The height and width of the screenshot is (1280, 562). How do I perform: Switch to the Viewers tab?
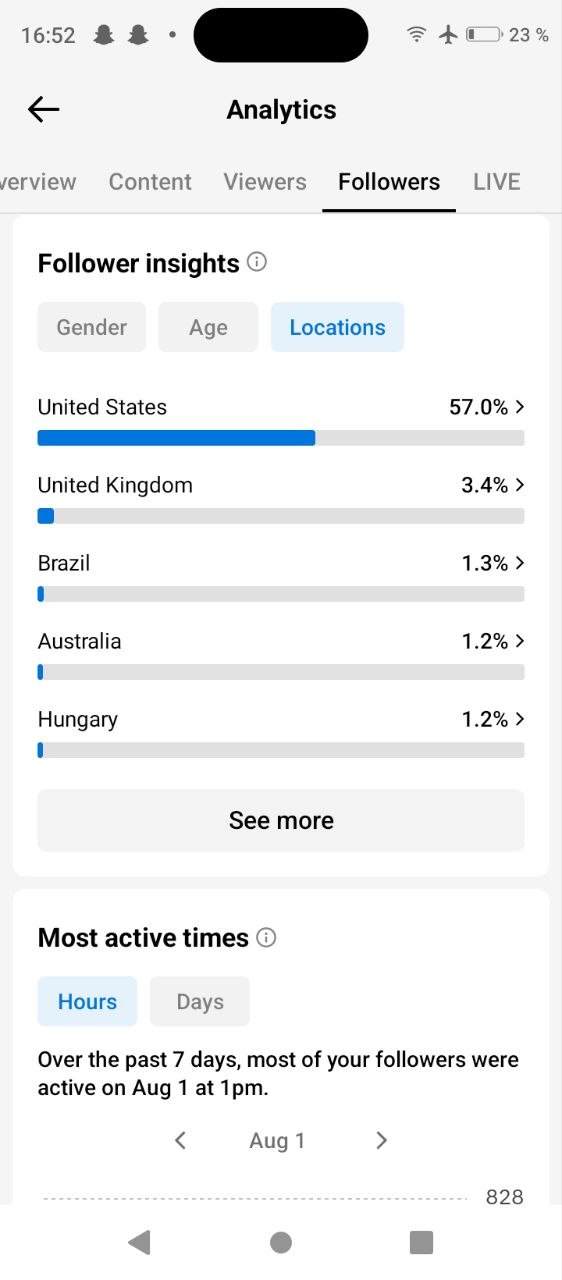(265, 182)
